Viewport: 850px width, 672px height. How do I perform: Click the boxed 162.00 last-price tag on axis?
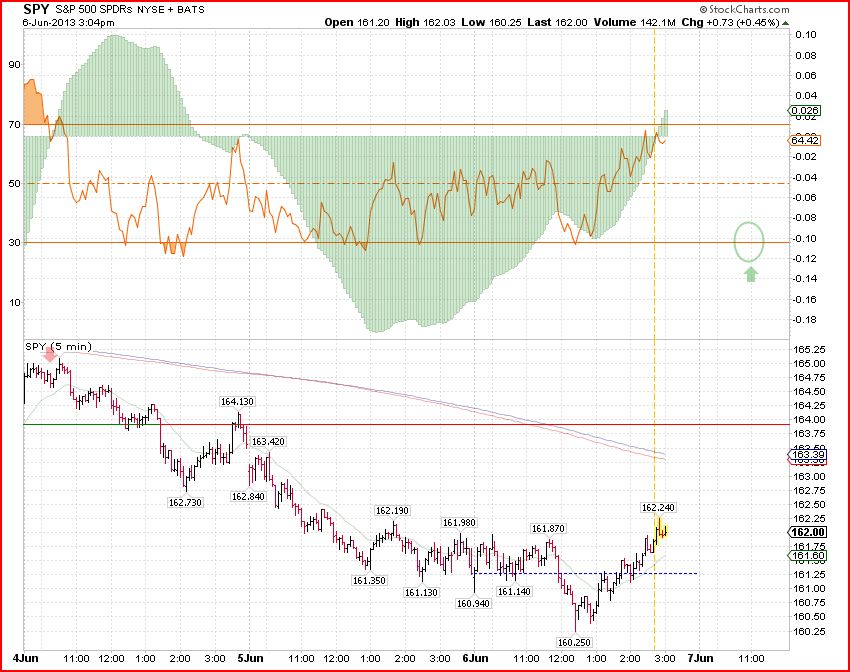pyautogui.click(x=808, y=532)
